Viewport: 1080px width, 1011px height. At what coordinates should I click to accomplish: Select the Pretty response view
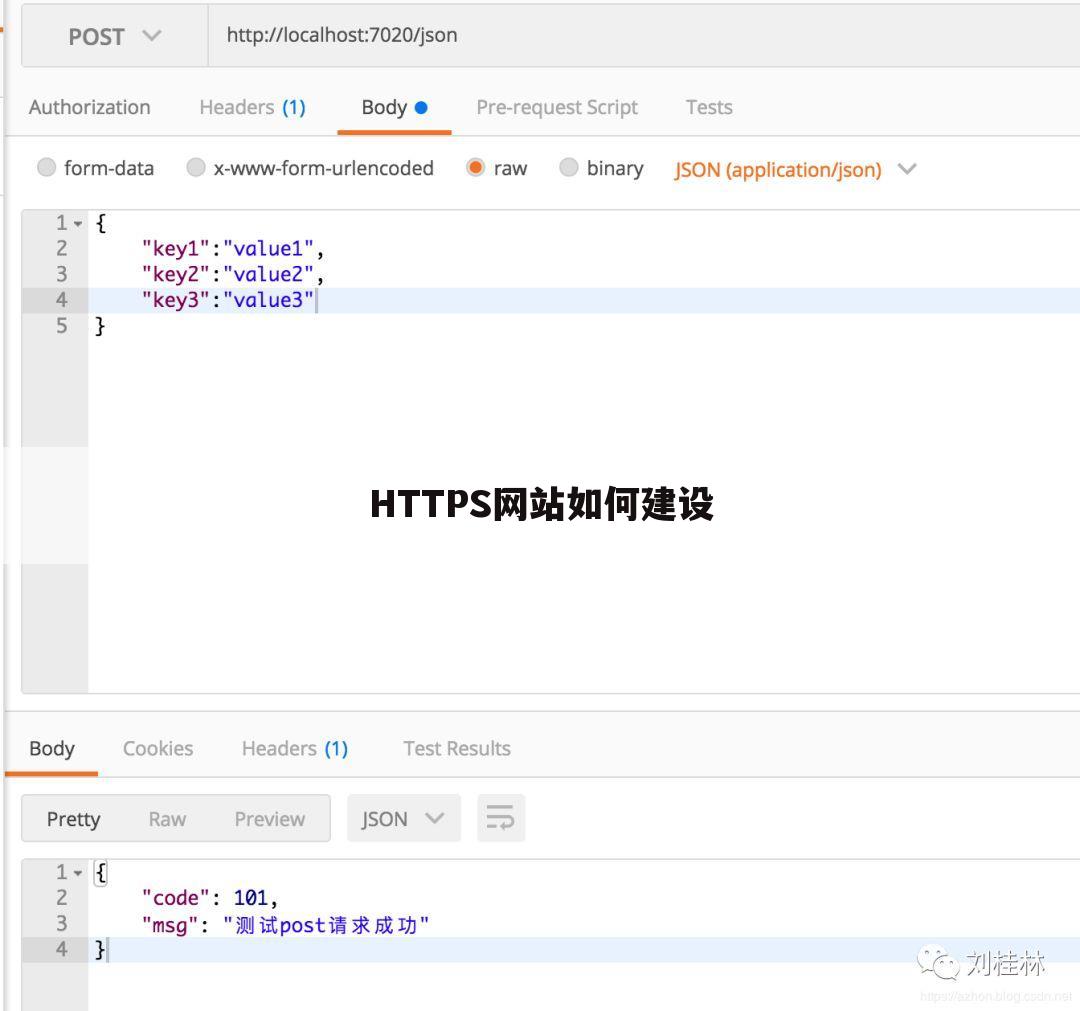(x=73, y=819)
